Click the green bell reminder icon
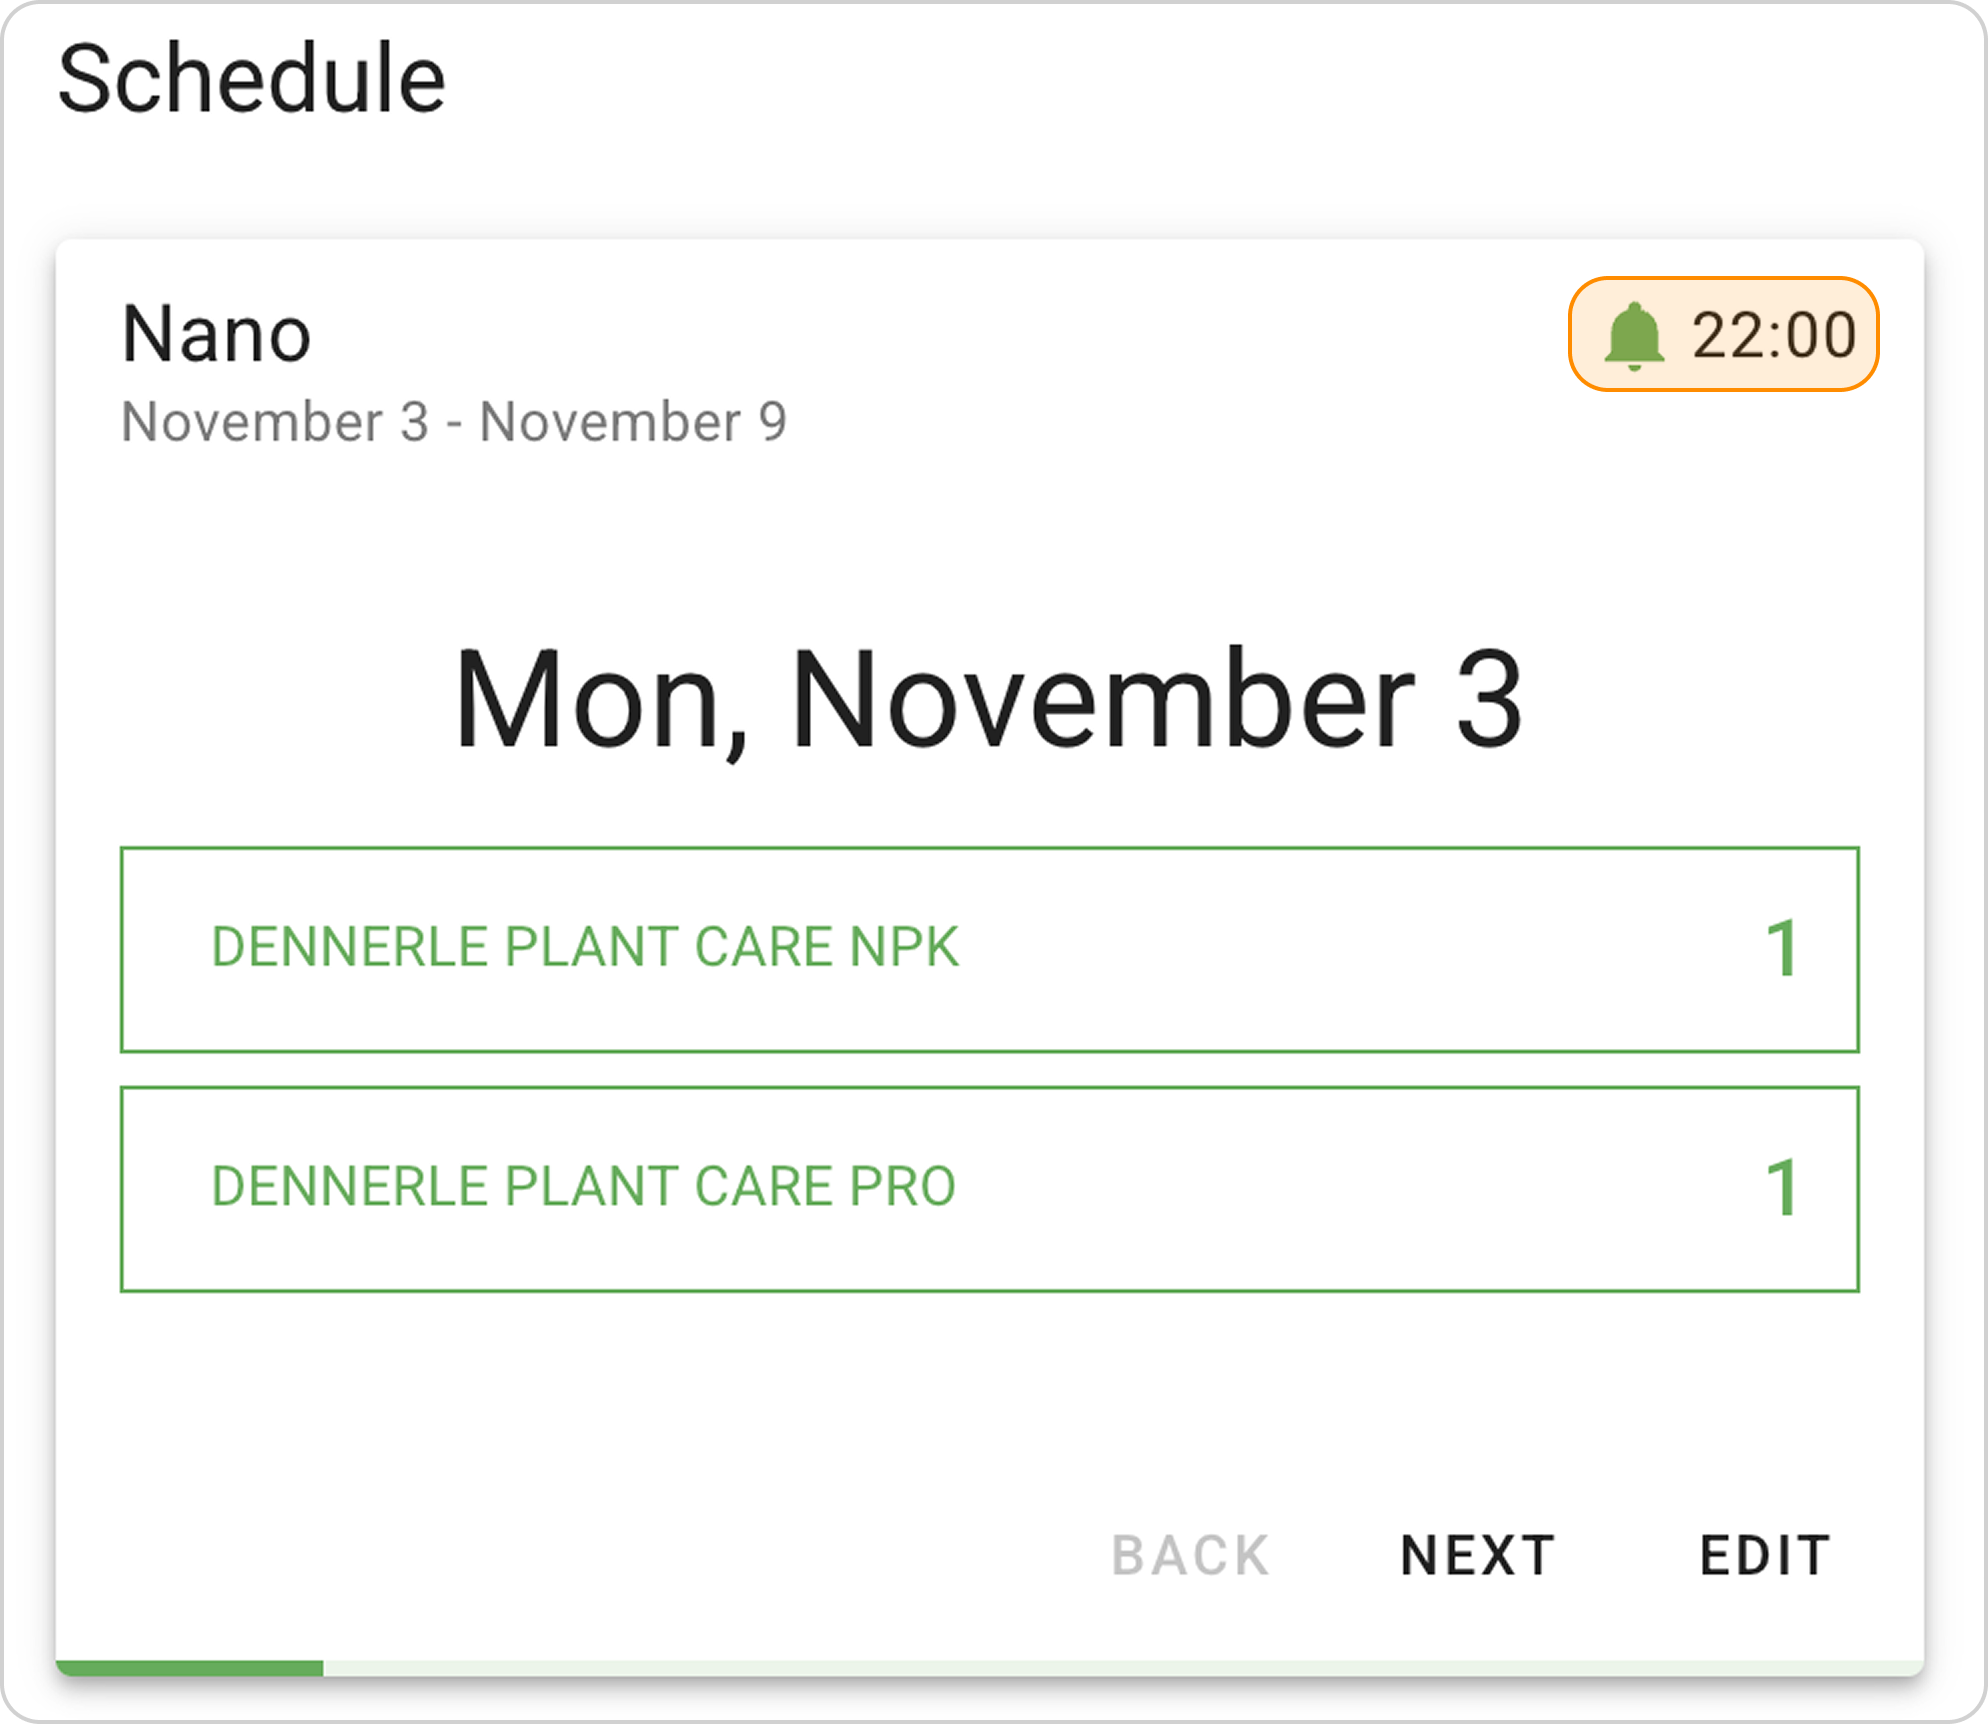This screenshot has width=1988, height=1724. click(1633, 336)
